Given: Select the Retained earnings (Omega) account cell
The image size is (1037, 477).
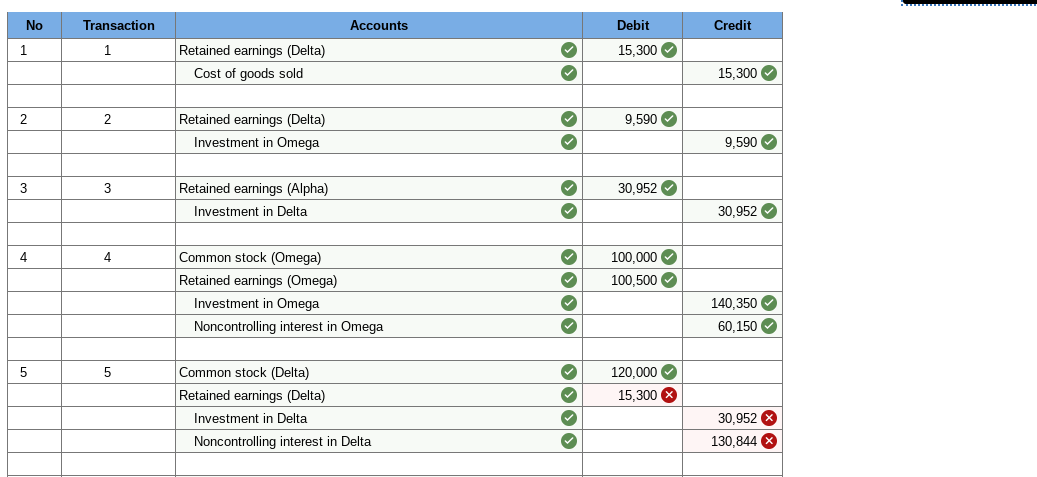Looking at the screenshot, I should (379, 280).
